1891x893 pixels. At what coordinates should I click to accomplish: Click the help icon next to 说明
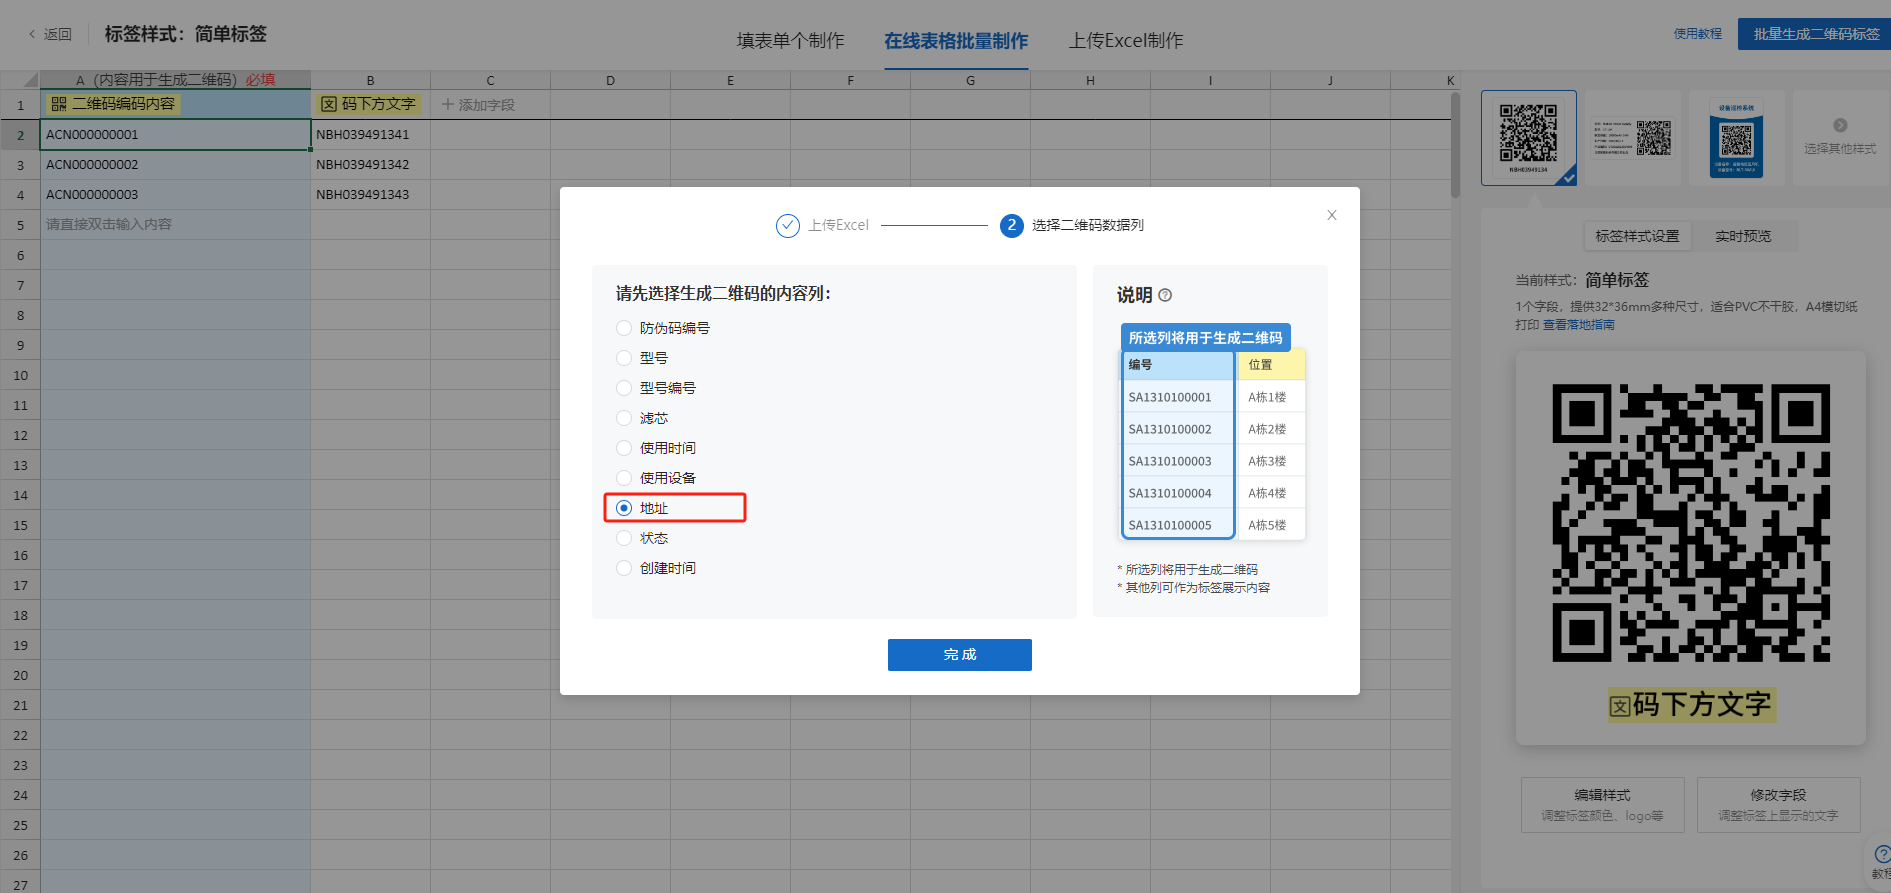1165,295
